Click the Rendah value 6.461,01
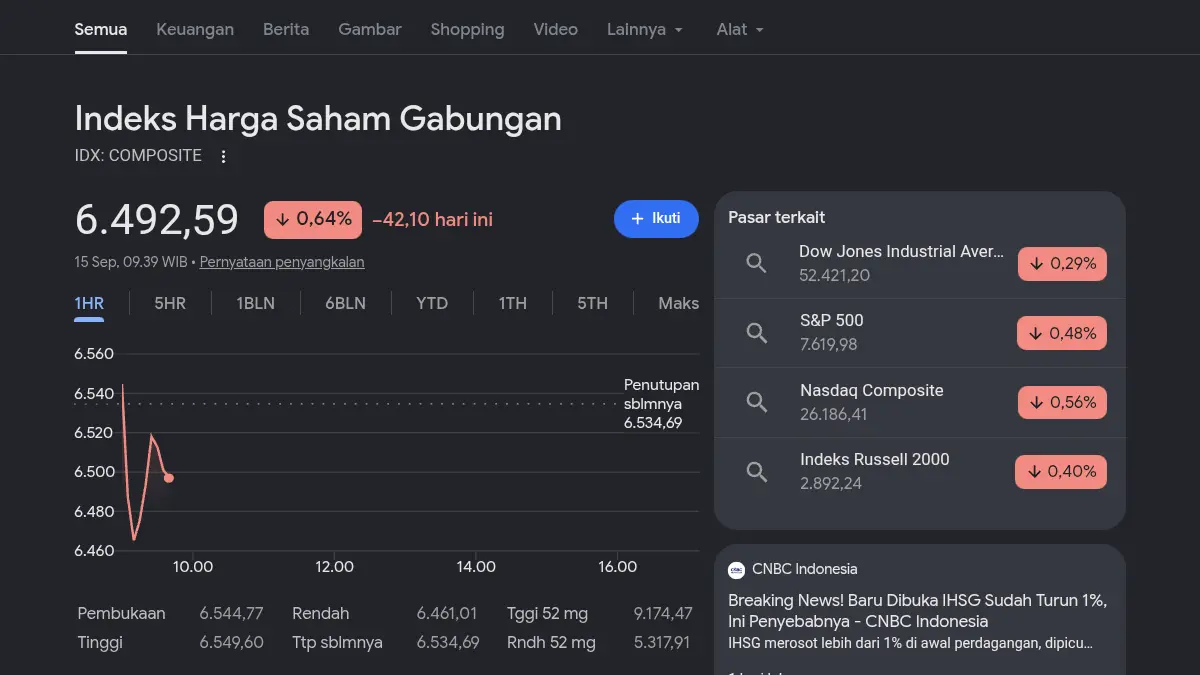This screenshot has width=1200, height=675. tap(447, 614)
